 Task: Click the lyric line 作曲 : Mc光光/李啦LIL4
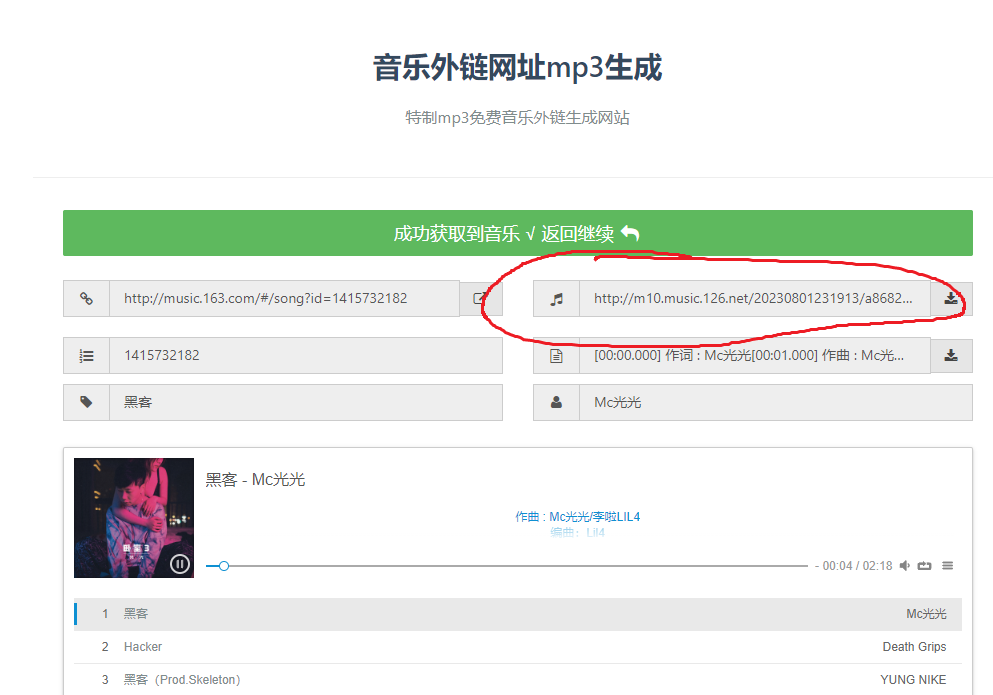[578, 517]
